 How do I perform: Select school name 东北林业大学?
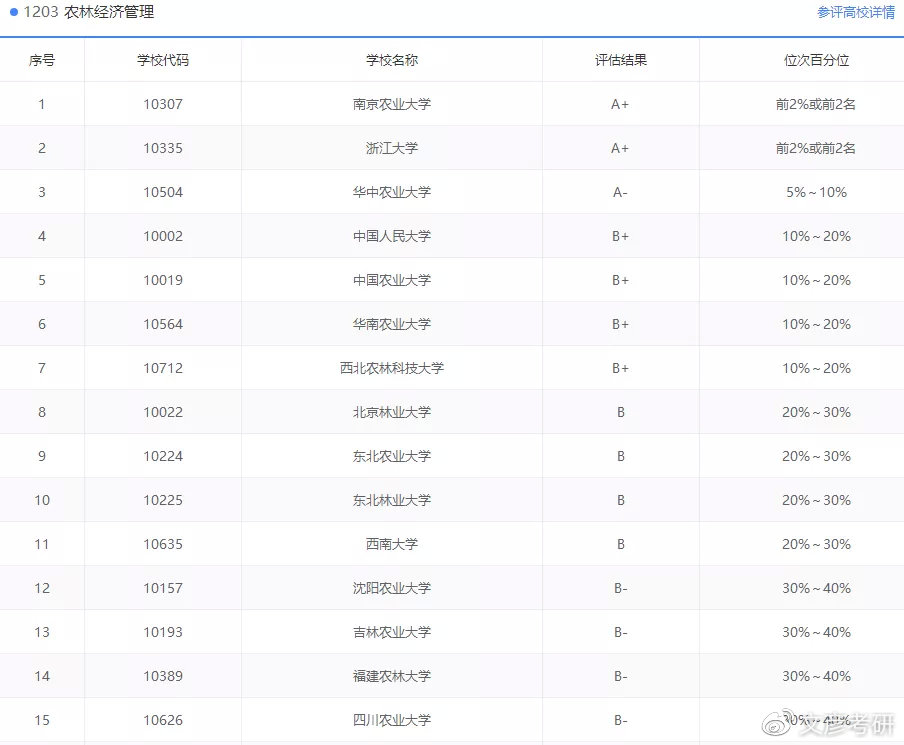[x=392, y=500]
